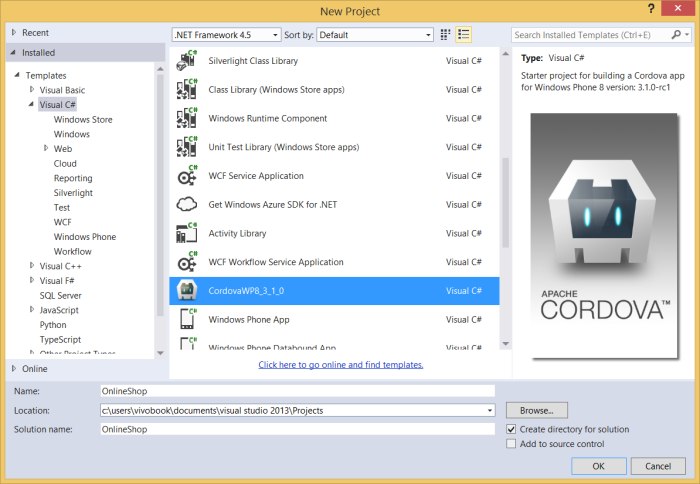Viewport: 700px width, 484px height.
Task: Select the Silverlight category
Action: click(73, 193)
